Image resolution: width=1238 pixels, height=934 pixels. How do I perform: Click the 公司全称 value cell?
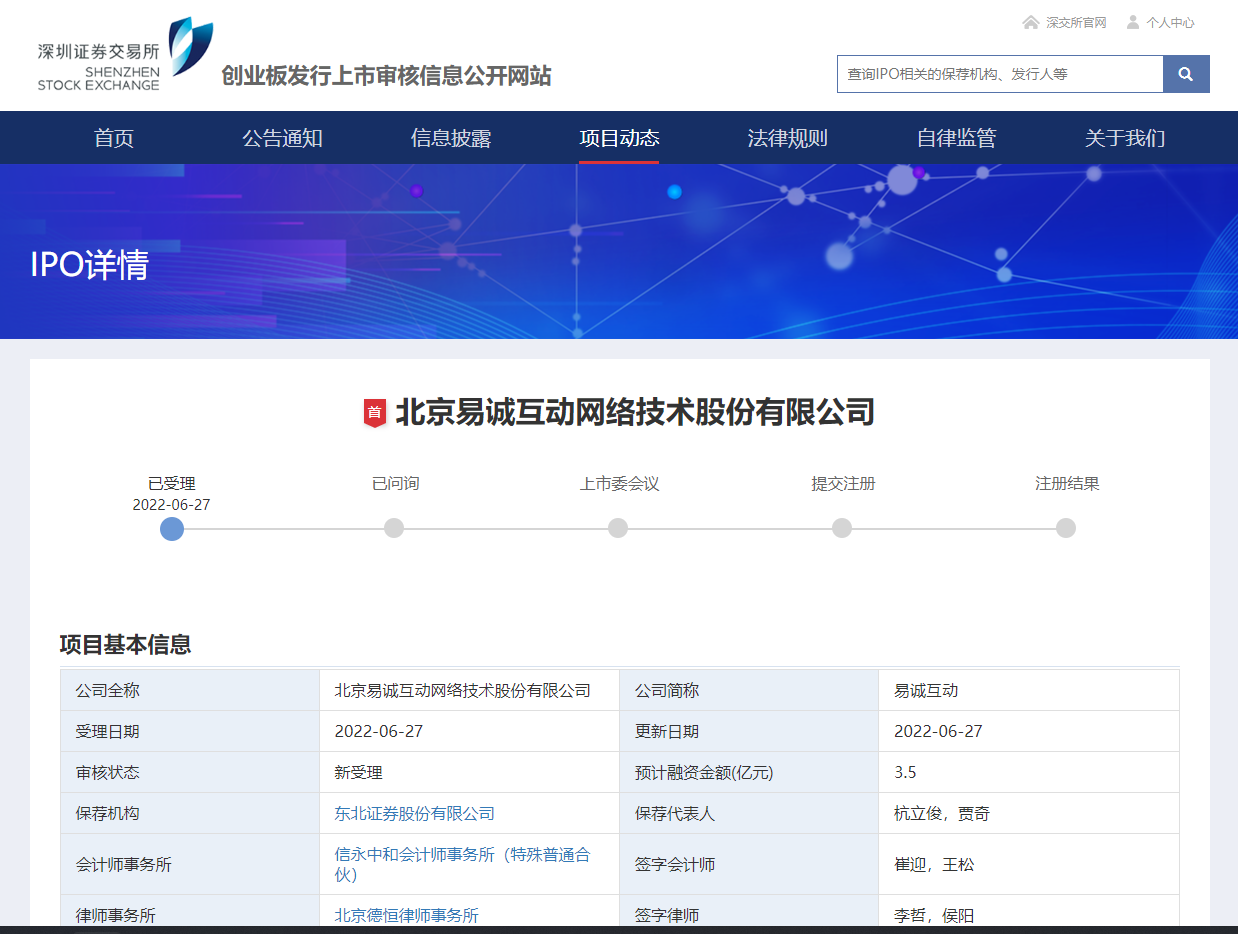(469, 690)
